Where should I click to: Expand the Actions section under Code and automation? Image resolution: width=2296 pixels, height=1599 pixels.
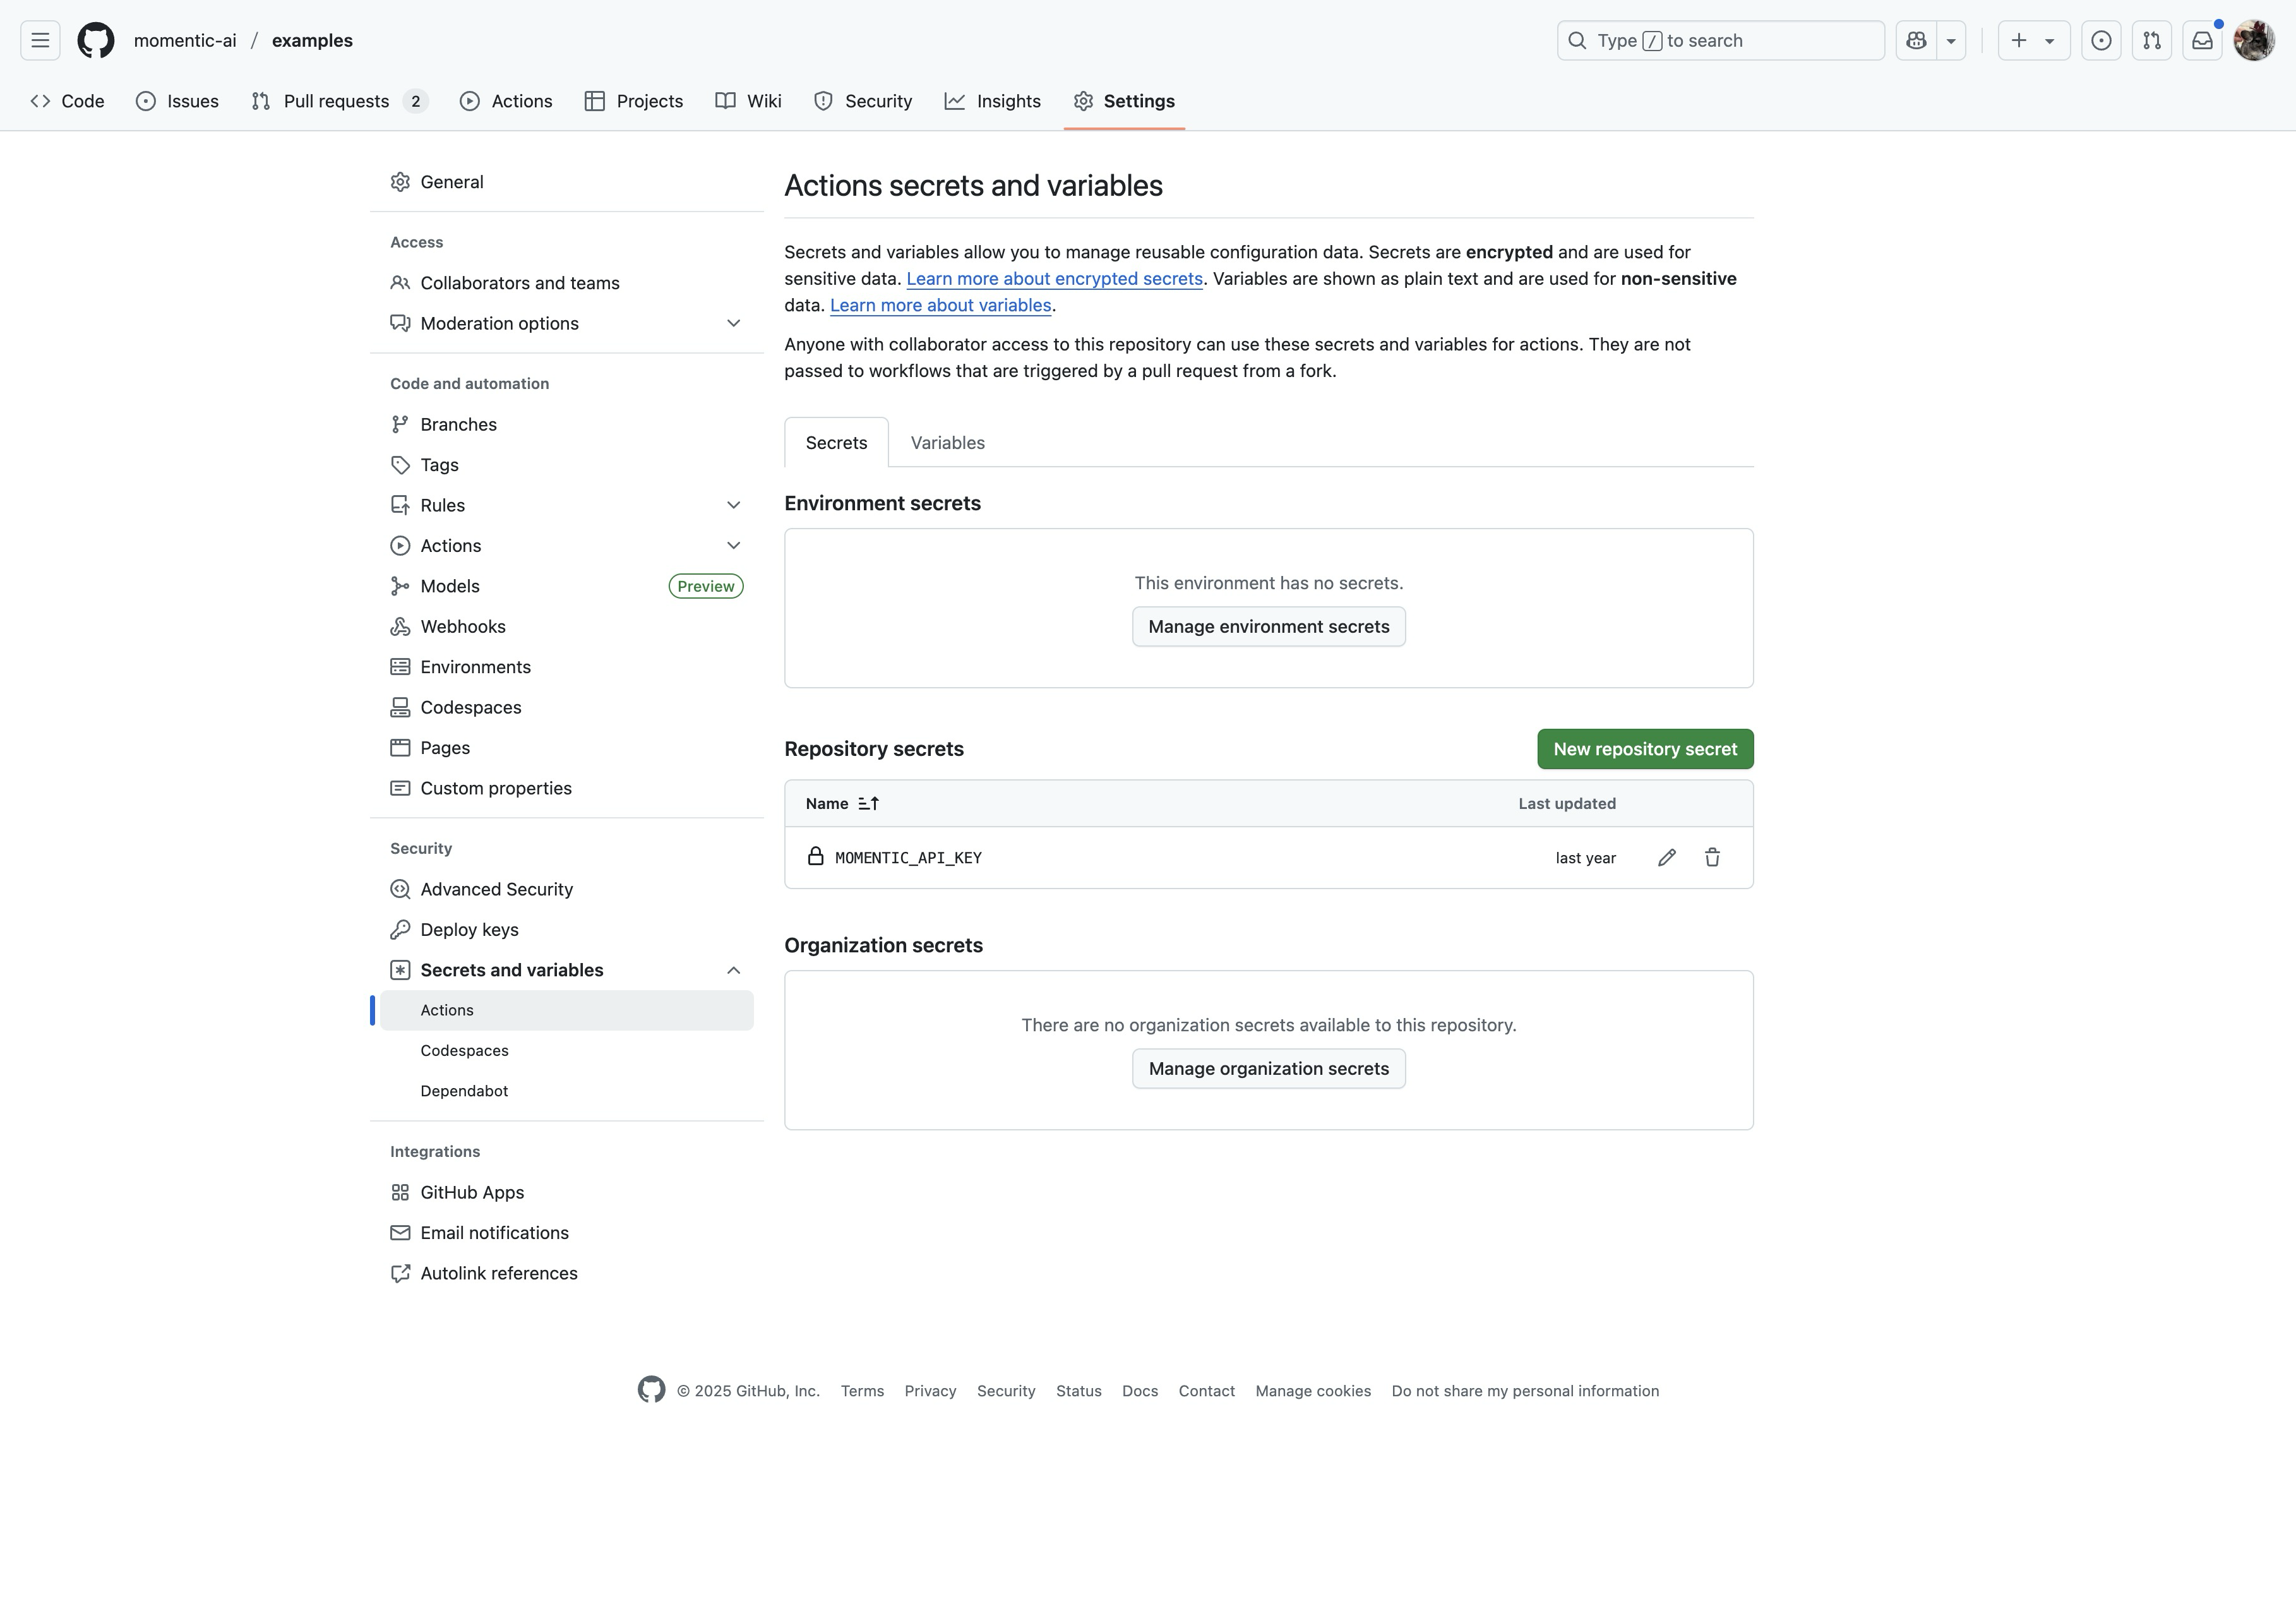[x=733, y=546]
